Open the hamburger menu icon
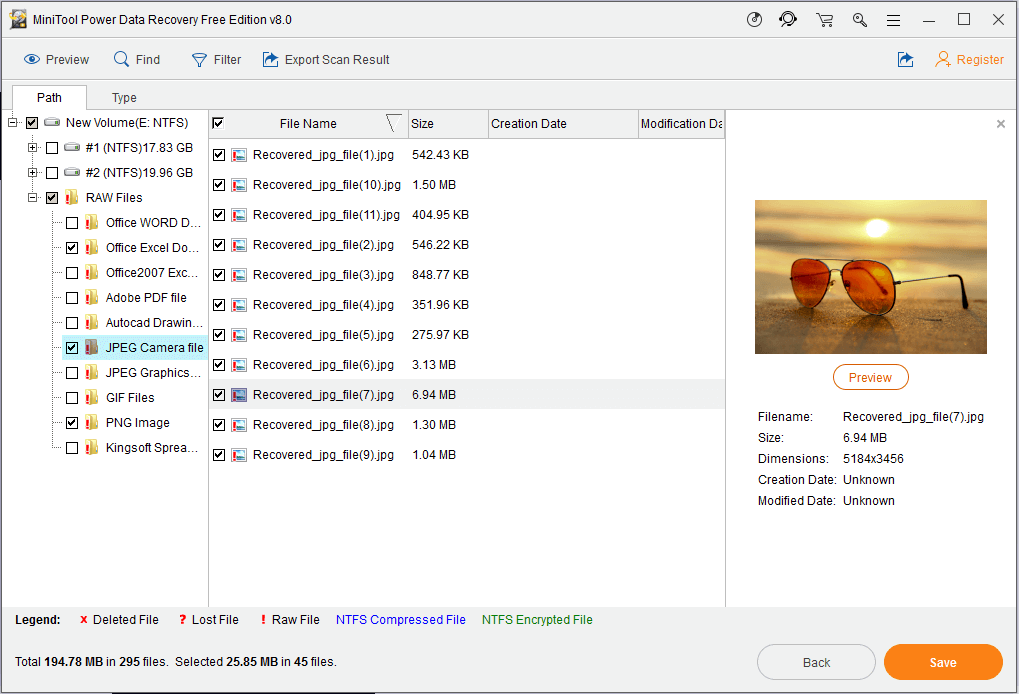 coord(894,20)
